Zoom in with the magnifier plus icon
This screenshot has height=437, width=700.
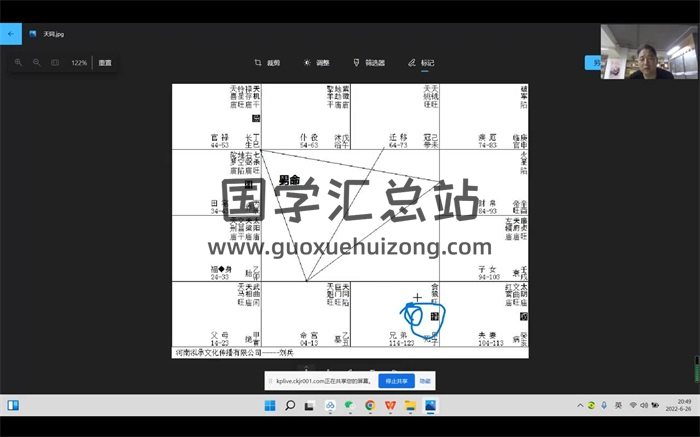(x=18, y=62)
